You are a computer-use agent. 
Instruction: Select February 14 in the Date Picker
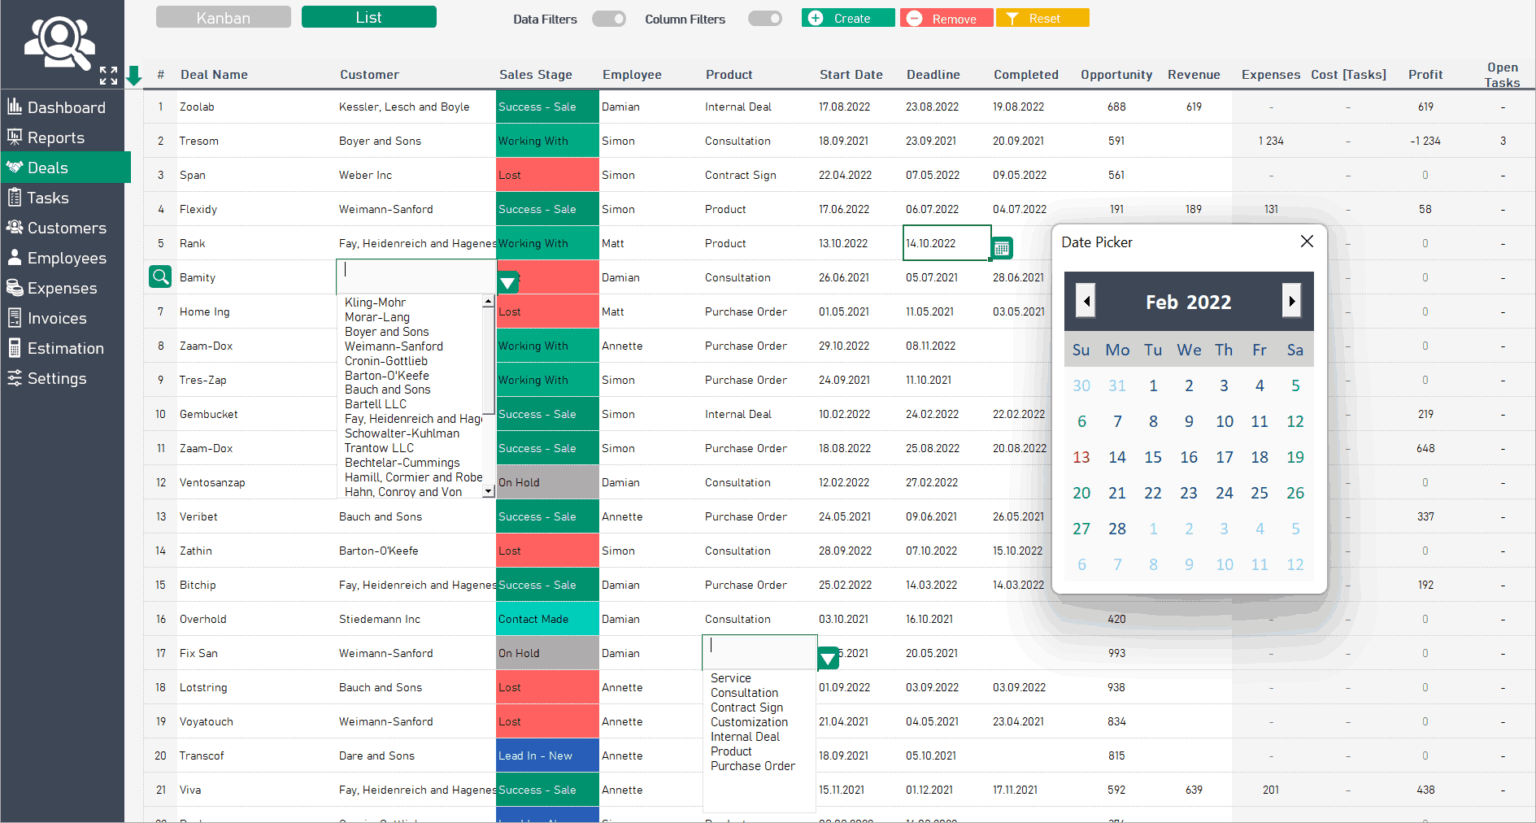coord(1117,457)
